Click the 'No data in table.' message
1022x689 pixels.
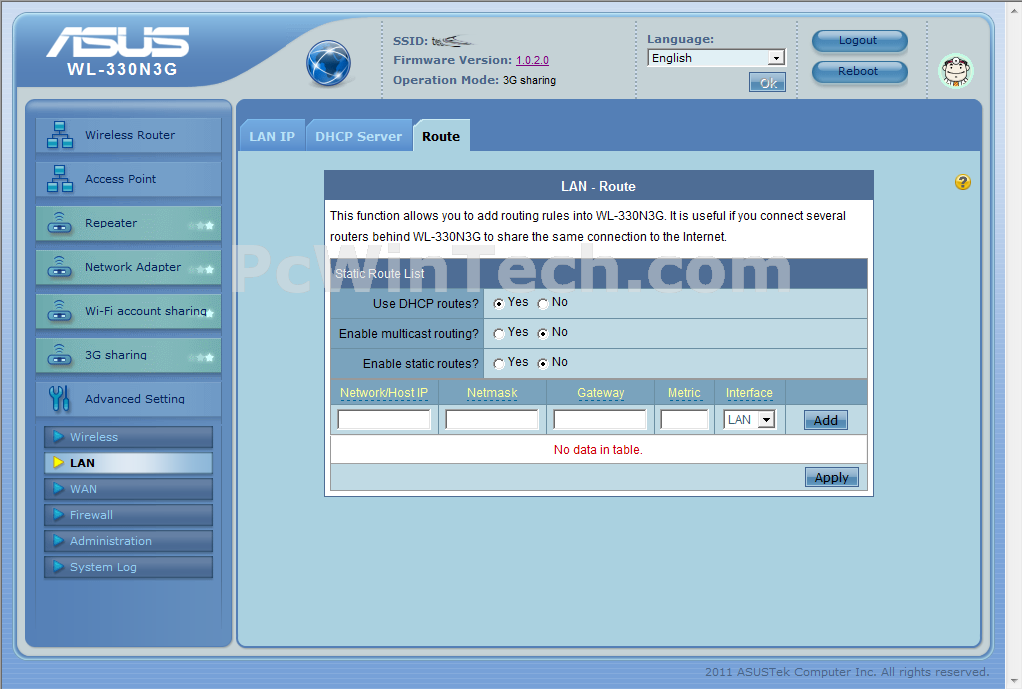(x=598, y=450)
